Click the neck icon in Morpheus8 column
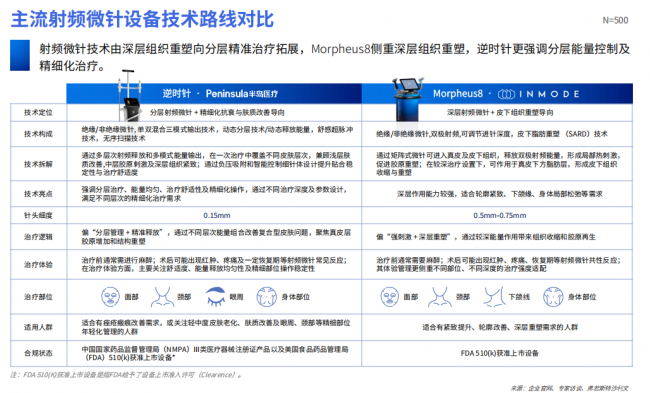650x393 pixels. tap(440, 297)
